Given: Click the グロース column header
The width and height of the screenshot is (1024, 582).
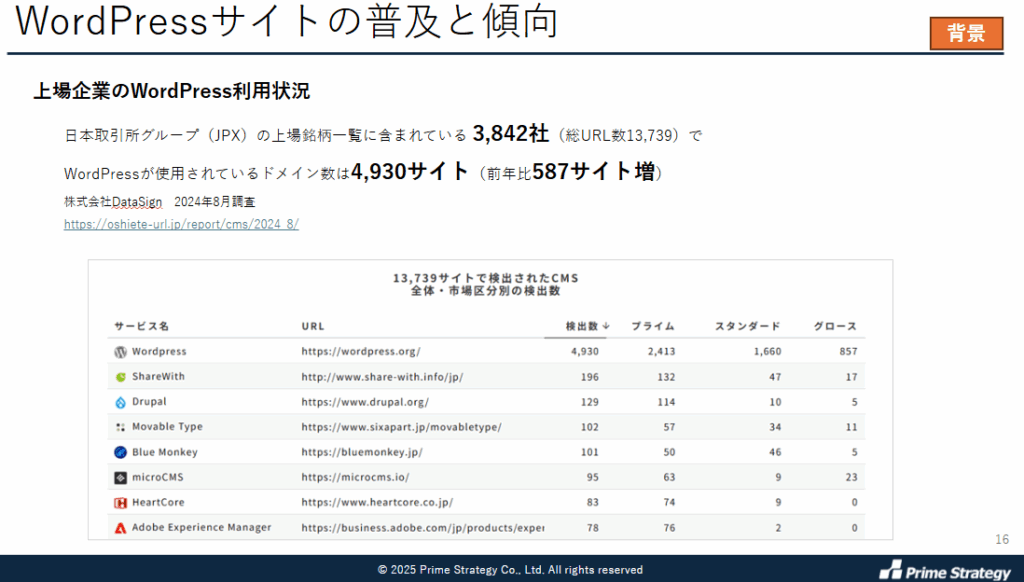Looking at the screenshot, I should (x=835, y=326).
